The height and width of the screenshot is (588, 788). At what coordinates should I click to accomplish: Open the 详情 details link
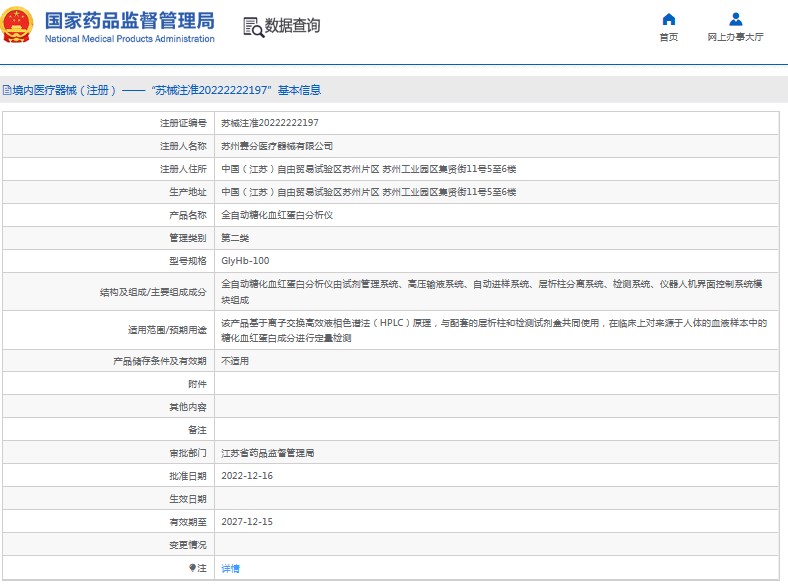(230, 568)
